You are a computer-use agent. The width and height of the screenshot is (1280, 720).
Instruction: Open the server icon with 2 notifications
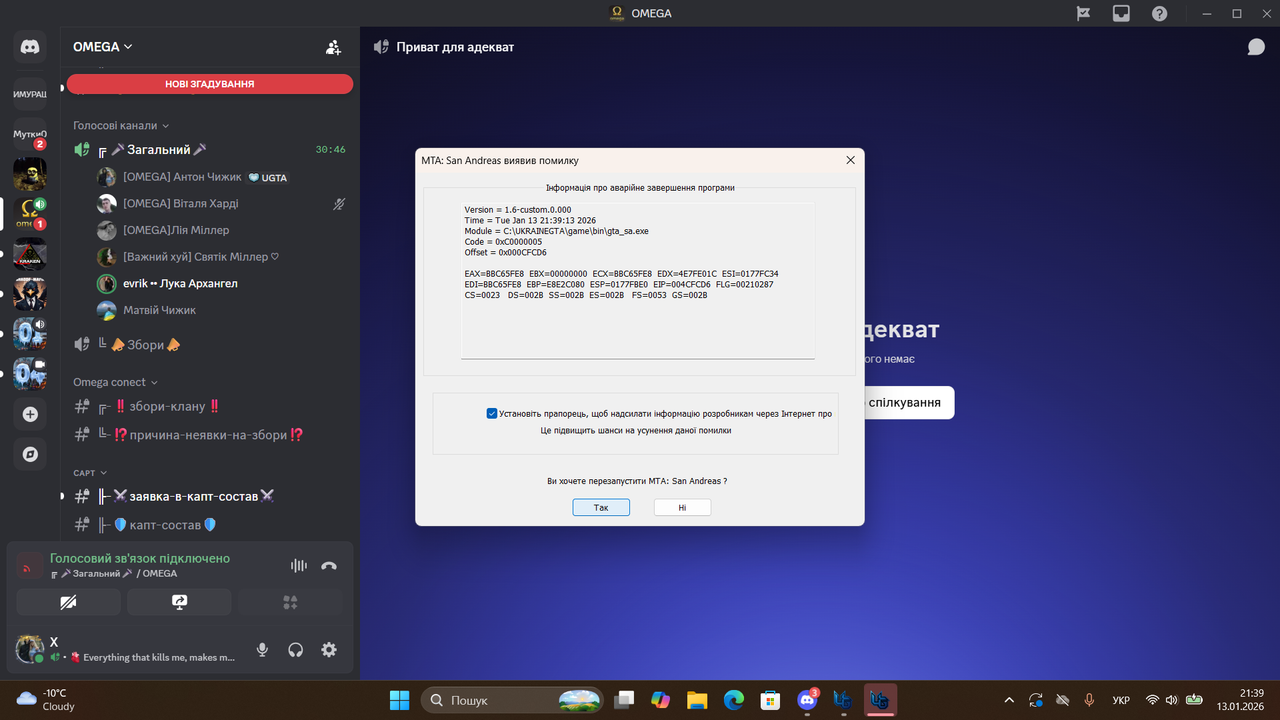pos(30,134)
